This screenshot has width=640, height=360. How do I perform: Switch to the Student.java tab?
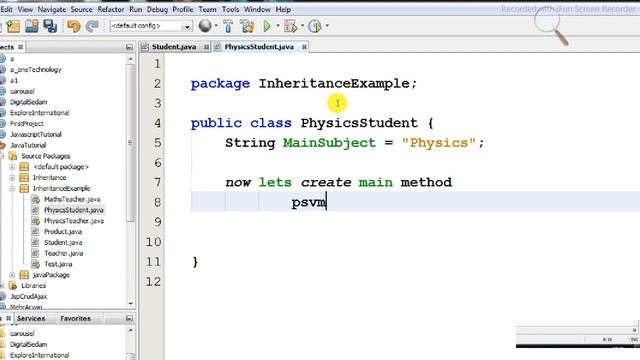point(174,47)
